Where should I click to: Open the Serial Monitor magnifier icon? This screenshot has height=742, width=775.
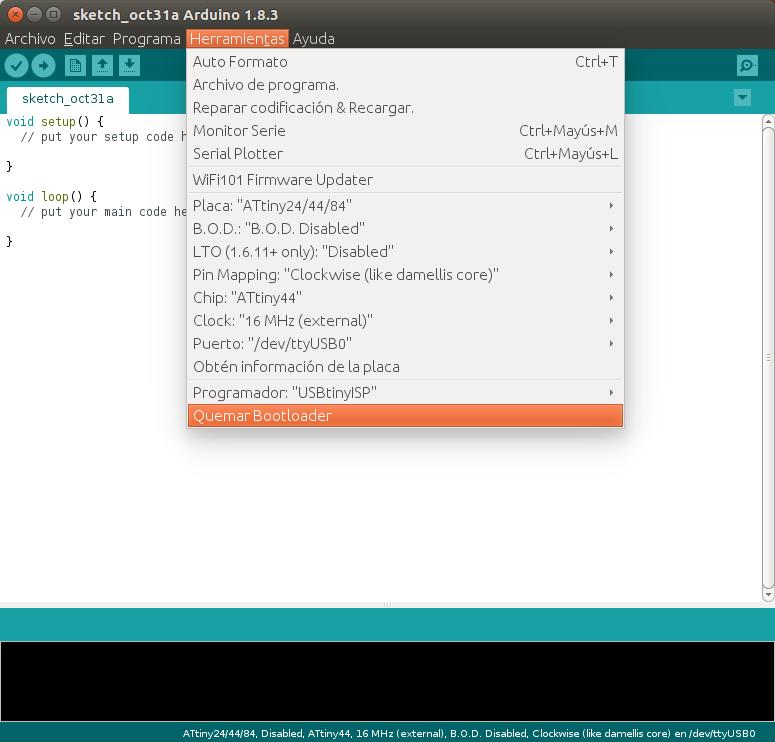(x=747, y=65)
